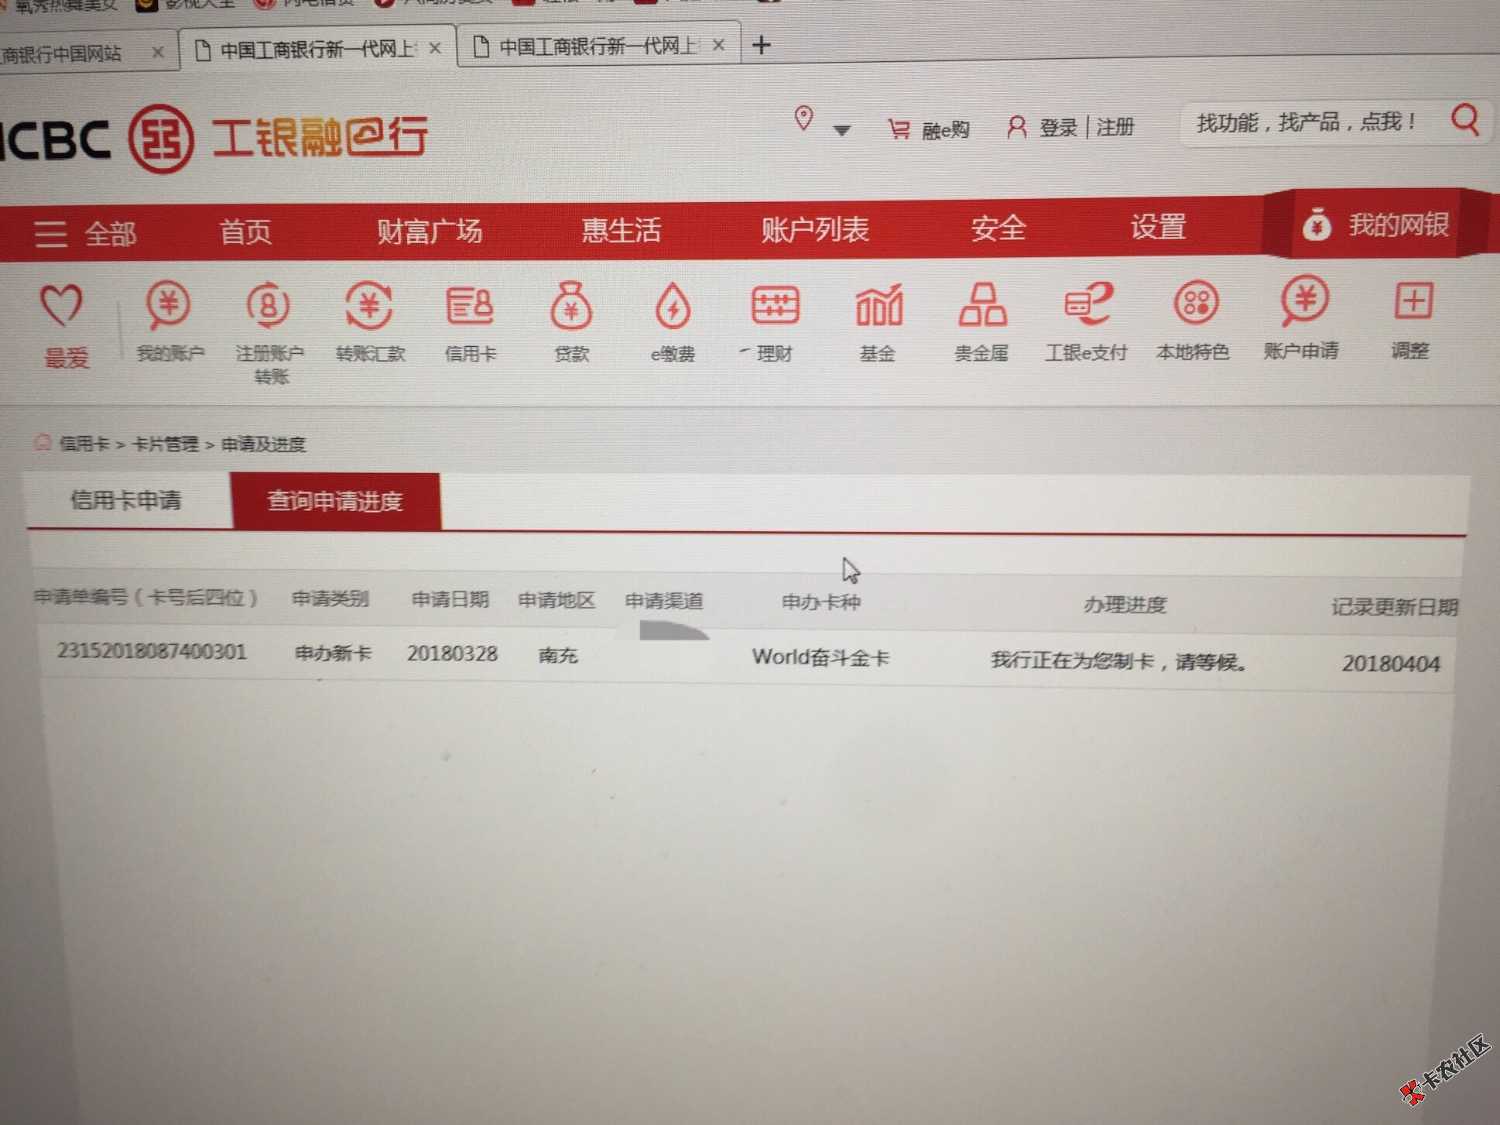Click the 申请地区 column header
Image resolution: width=1500 pixels, height=1125 pixels.
click(556, 600)
